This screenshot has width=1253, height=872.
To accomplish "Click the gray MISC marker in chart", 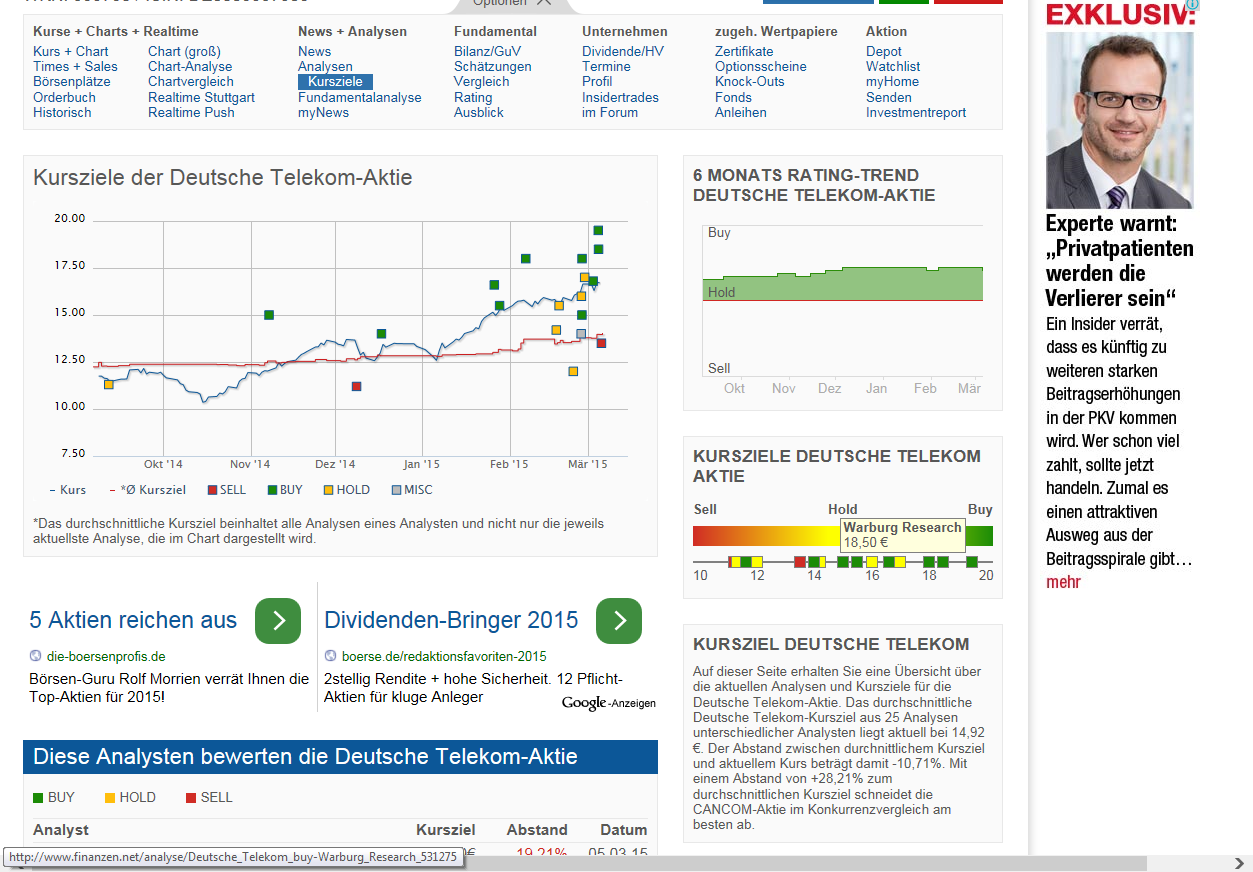I will (581, 334).
